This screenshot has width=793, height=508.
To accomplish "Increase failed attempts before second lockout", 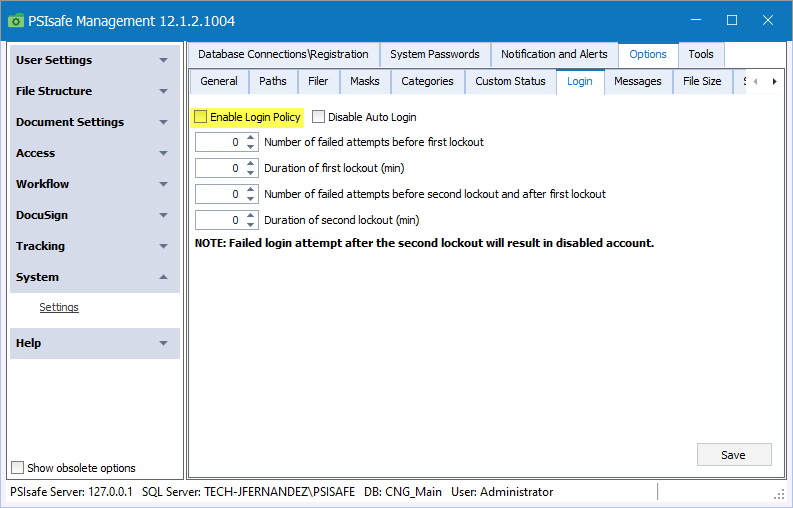I will click(x=251, y=190).
